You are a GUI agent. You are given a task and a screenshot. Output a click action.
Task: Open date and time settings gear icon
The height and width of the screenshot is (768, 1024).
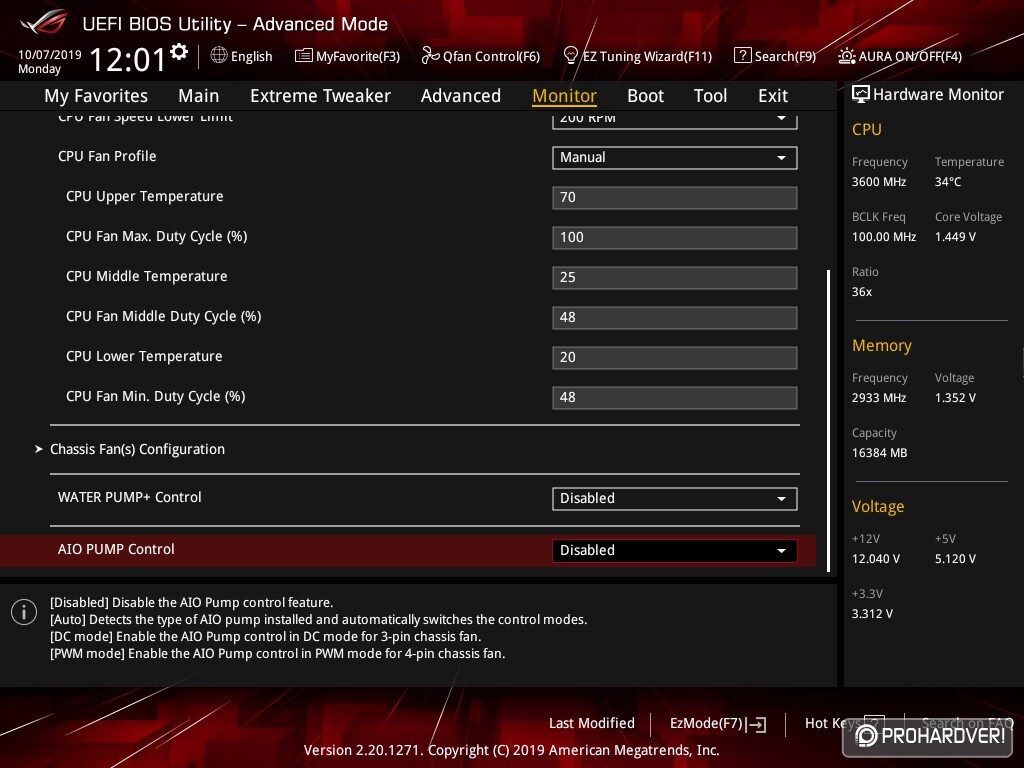tap(179, 52)
